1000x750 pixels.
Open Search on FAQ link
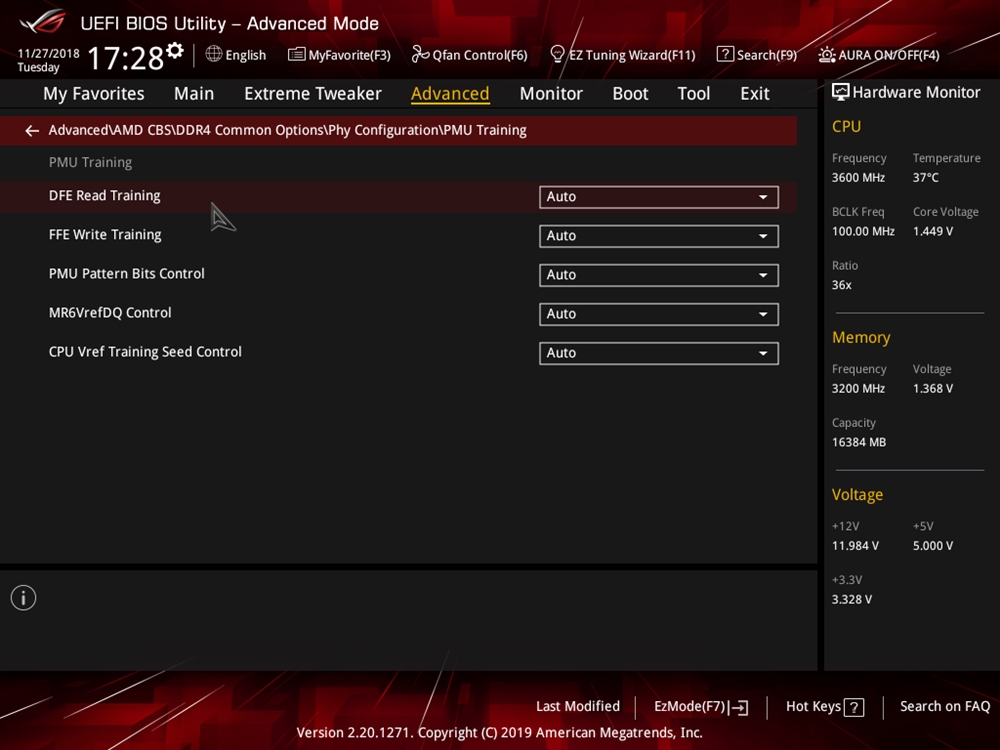tap(945, 707)
